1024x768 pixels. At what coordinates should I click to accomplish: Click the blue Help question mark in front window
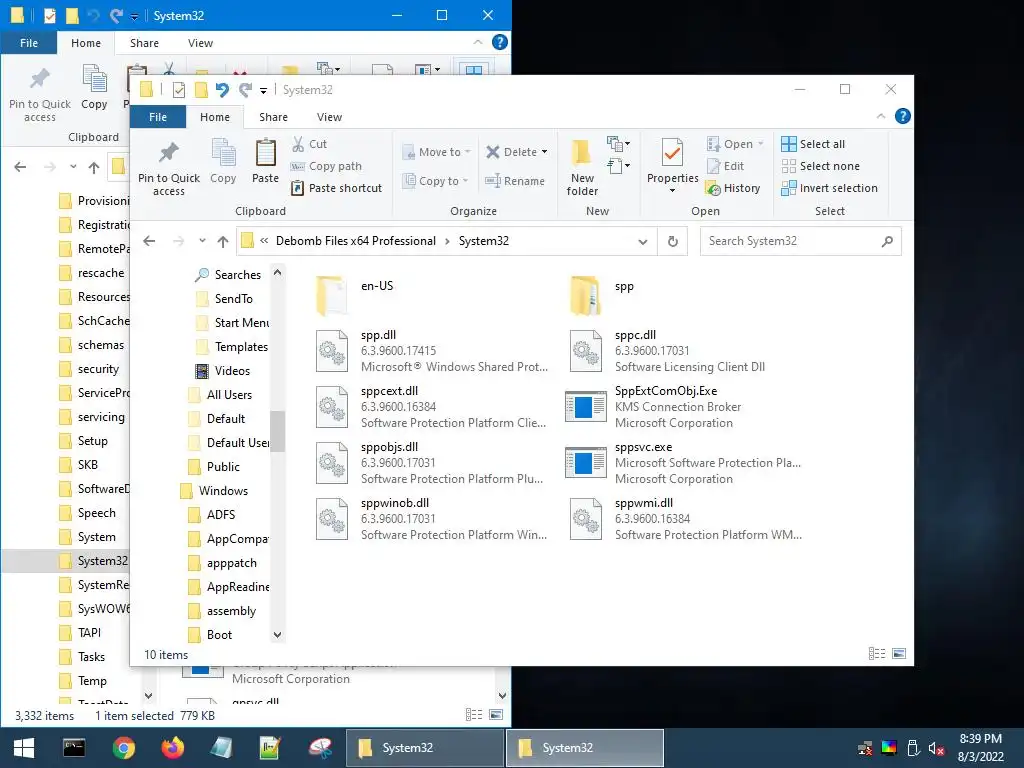tap(903, 116)
